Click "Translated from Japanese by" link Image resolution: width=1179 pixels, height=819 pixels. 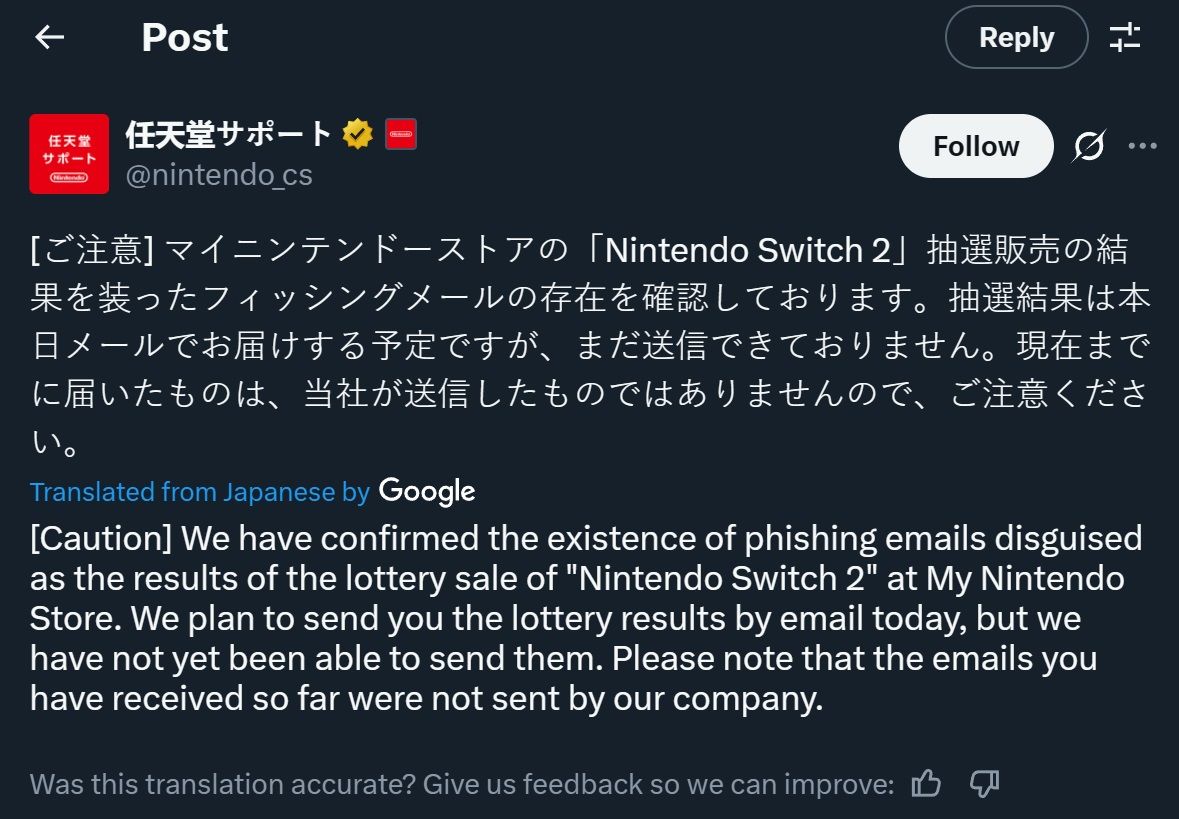[x=200, y=492]
